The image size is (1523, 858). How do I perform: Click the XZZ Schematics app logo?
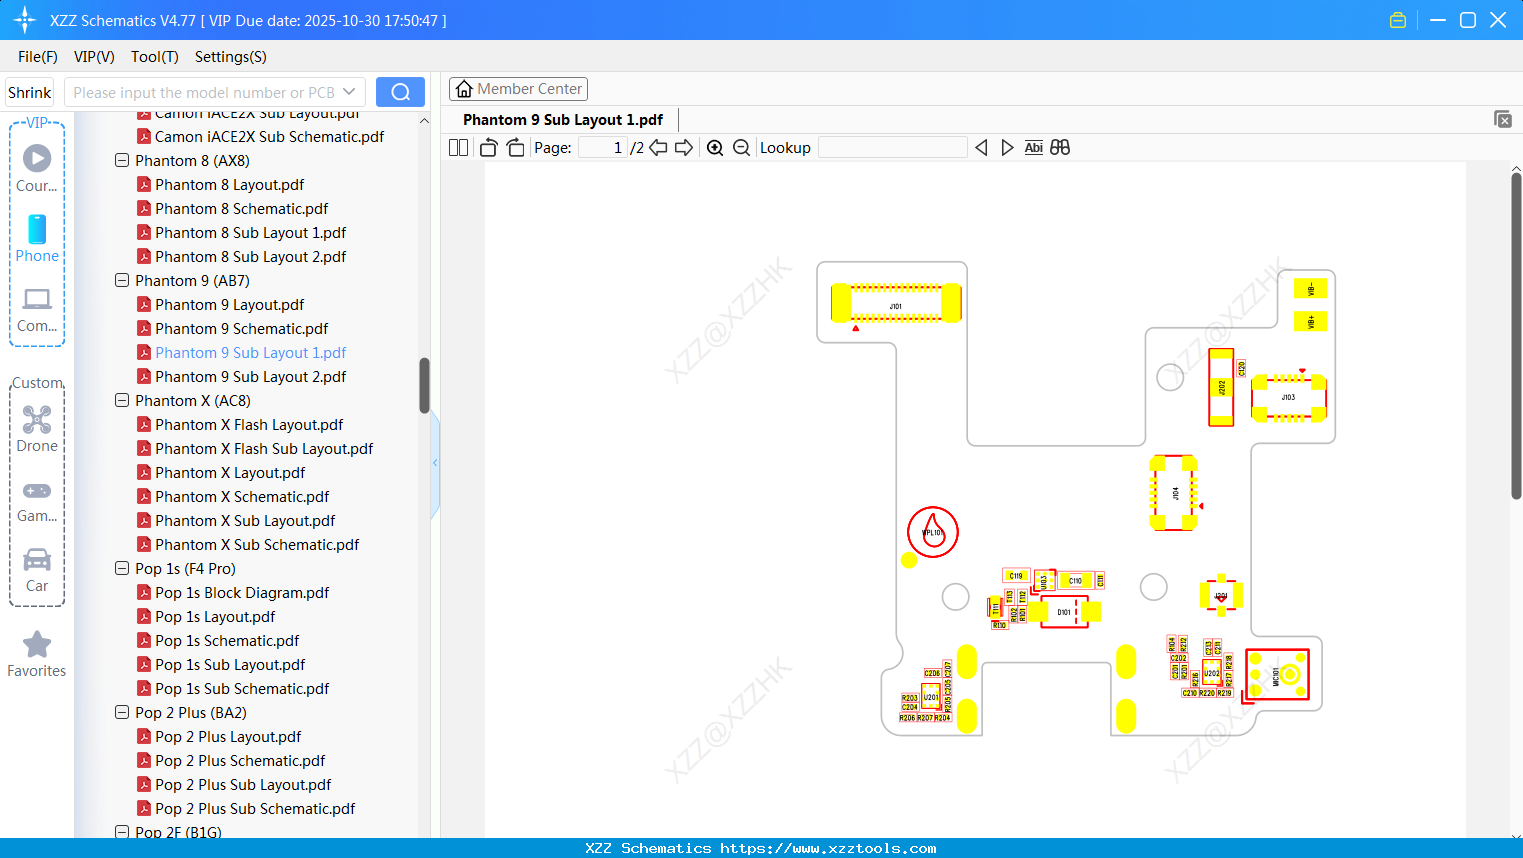tap(25, 20)
